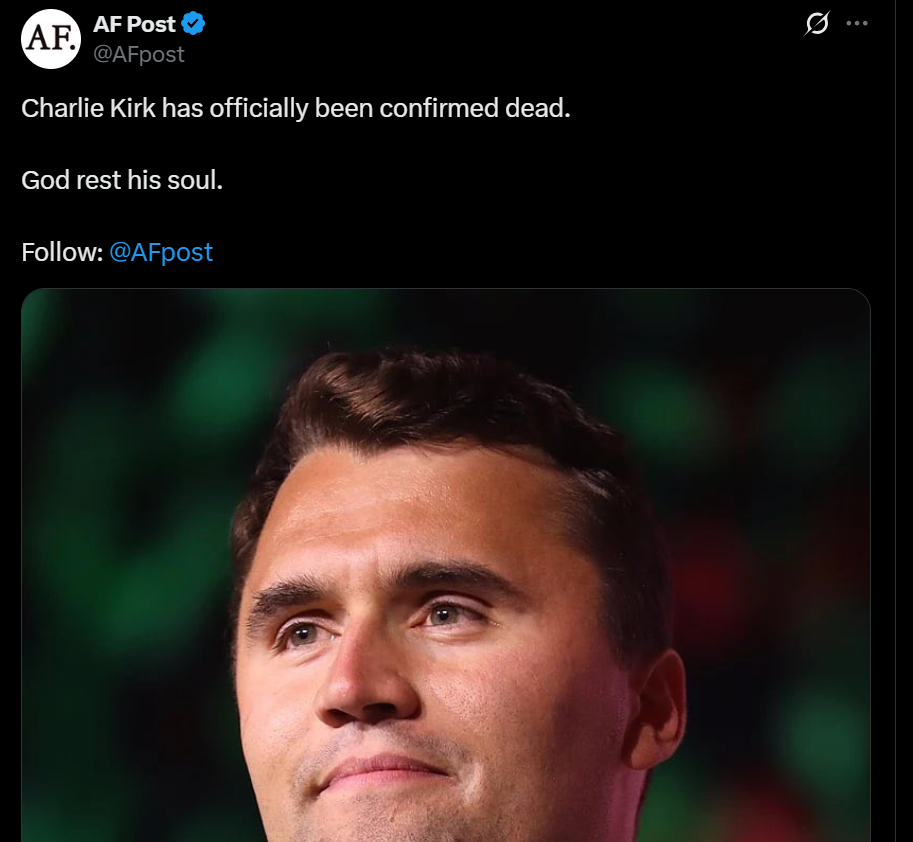Click the AF Post profile avatar
The image size is (913, 842).
coord(50,39)
